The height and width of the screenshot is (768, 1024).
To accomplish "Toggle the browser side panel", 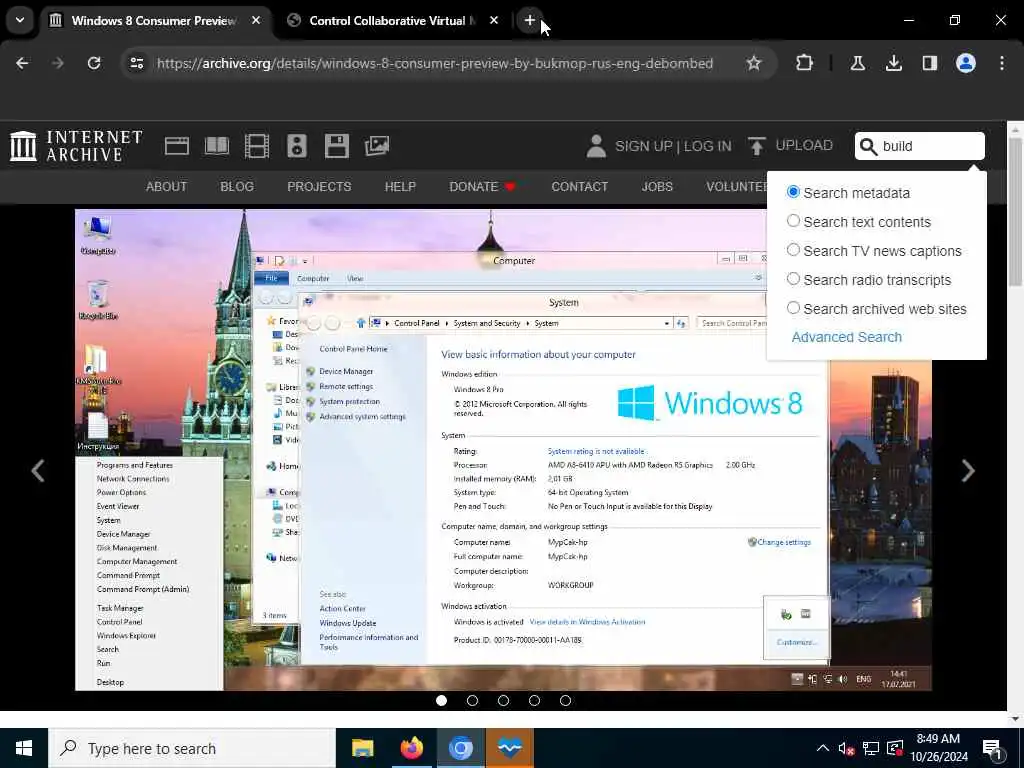I will tap(929, 63).
